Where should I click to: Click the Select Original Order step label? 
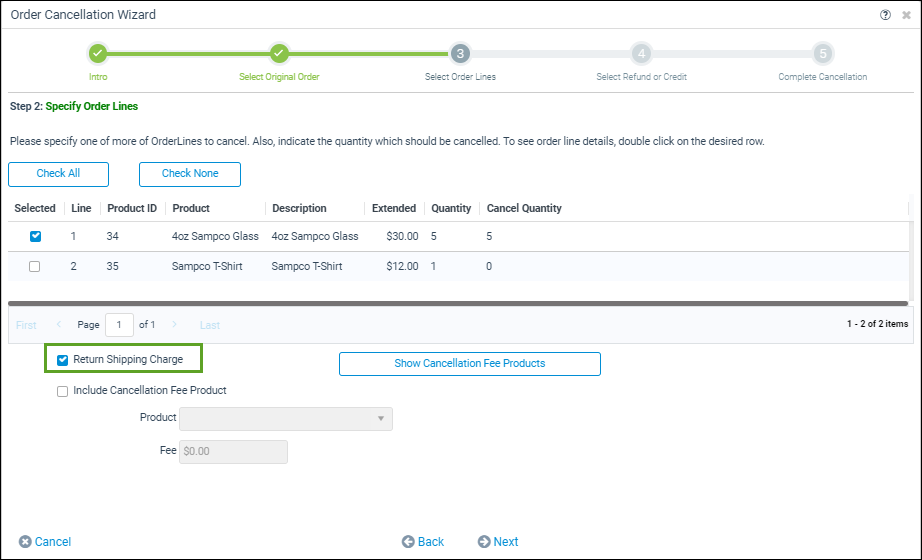pyautogui.click(x=279, y=77)
